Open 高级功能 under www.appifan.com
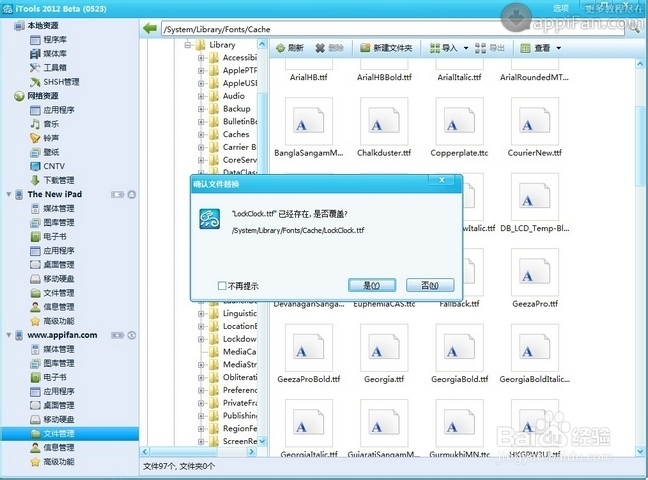The height and width of the screenshot is (480, 648). [52, 461]
